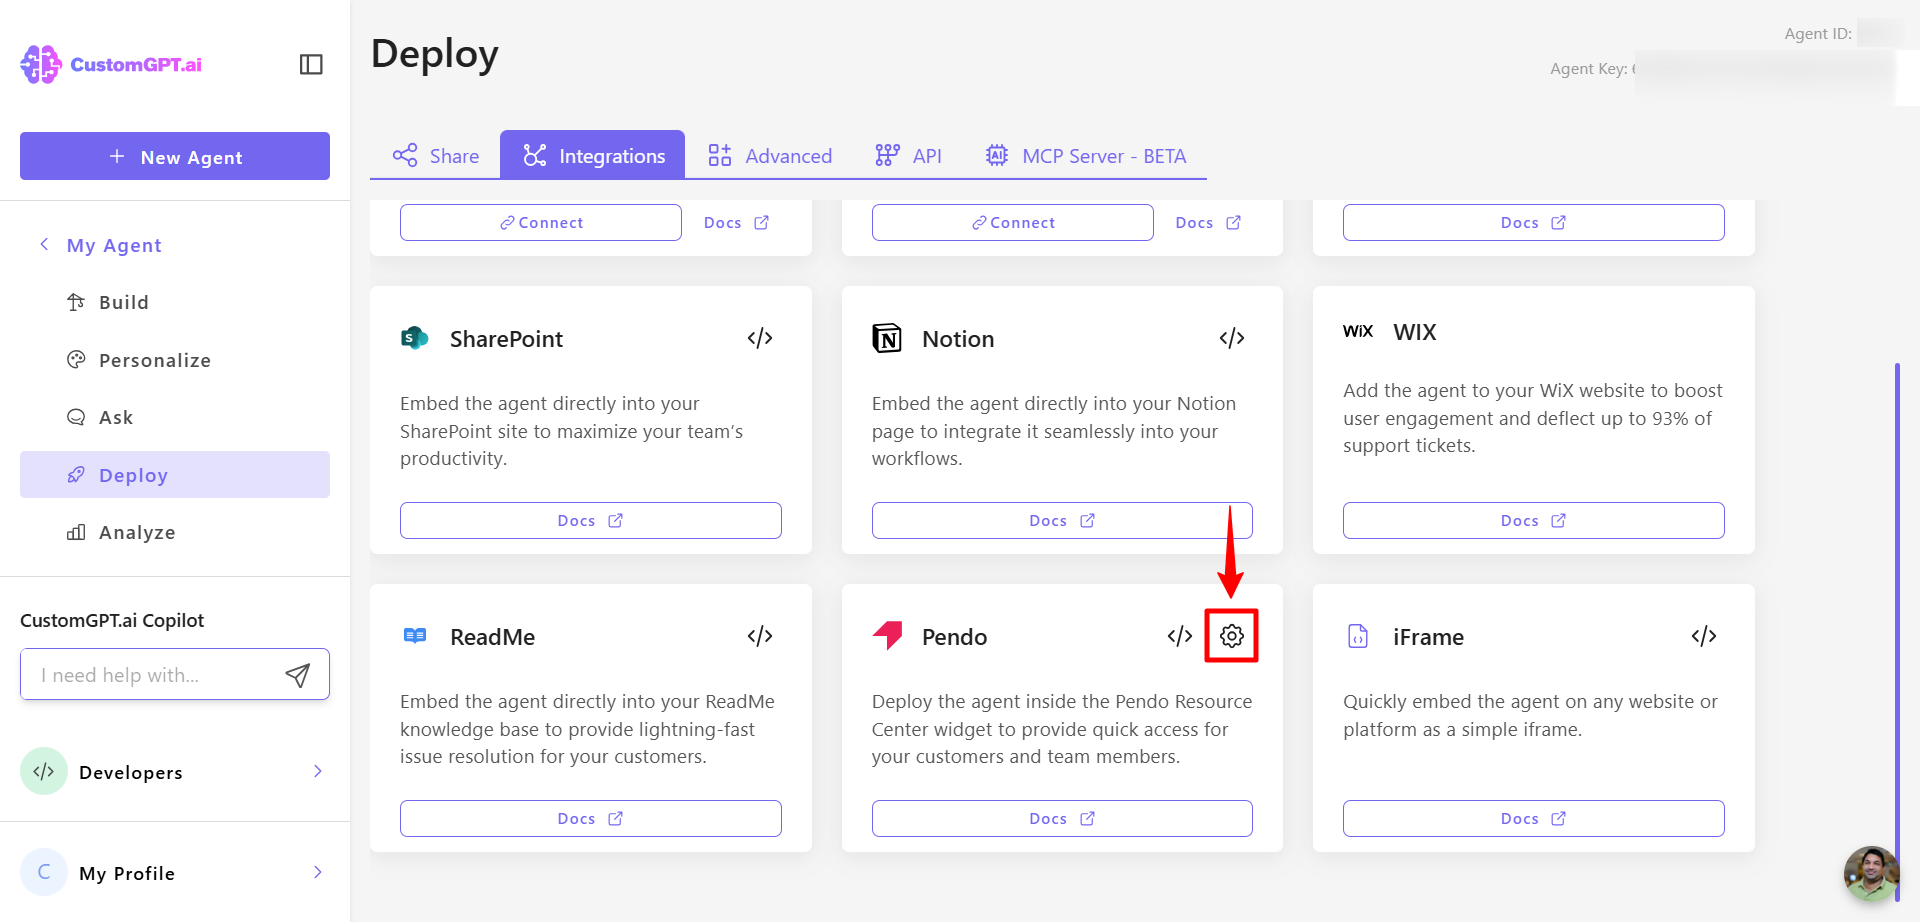Click the iFrame file icon

click(1358, 635)
